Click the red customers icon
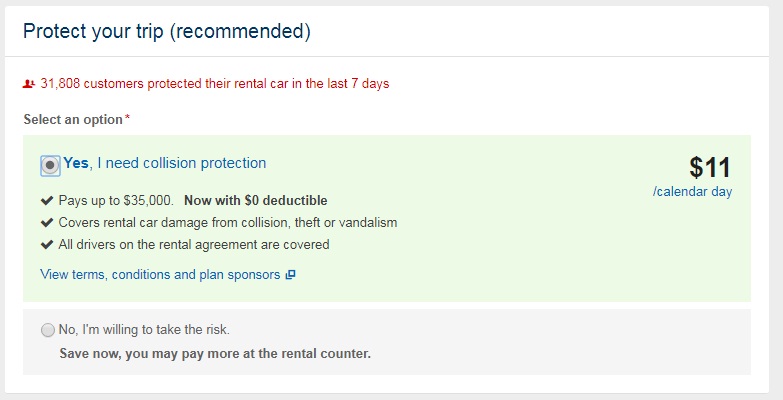This screenshot has height=400, width=783. tap(29, 84)
